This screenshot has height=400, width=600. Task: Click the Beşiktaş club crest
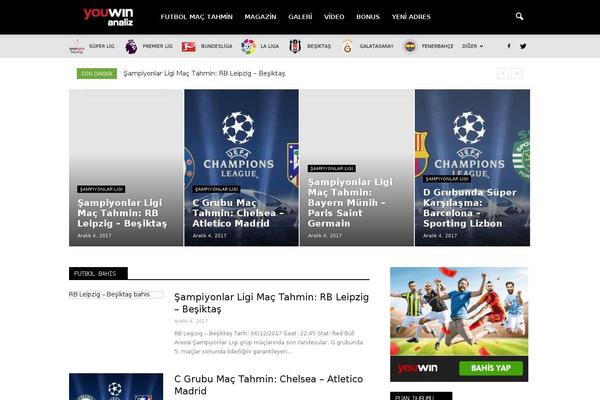pos(295,46)
